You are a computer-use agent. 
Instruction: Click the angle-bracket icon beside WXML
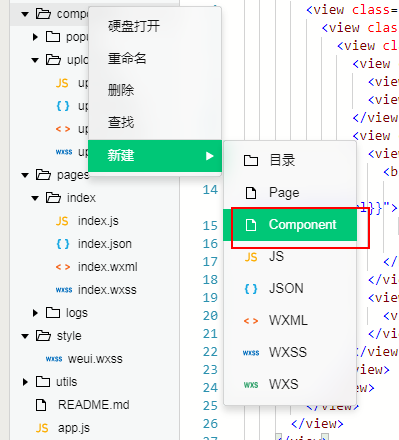251,321
